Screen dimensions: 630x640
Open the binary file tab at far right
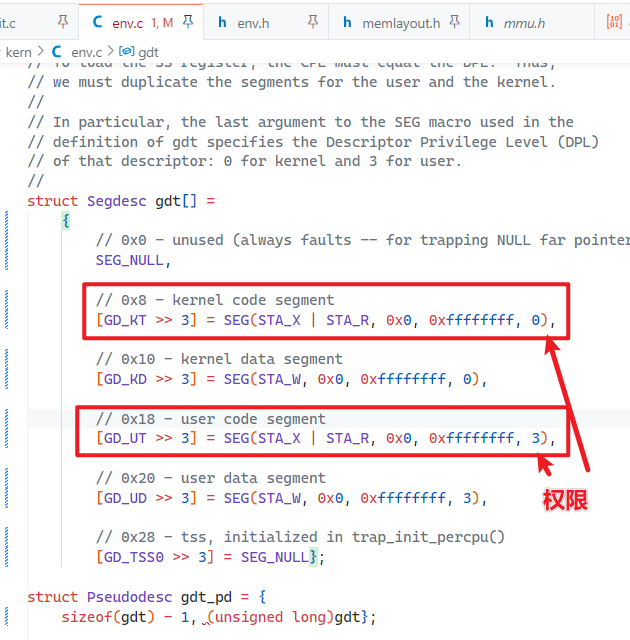(614, 21)
